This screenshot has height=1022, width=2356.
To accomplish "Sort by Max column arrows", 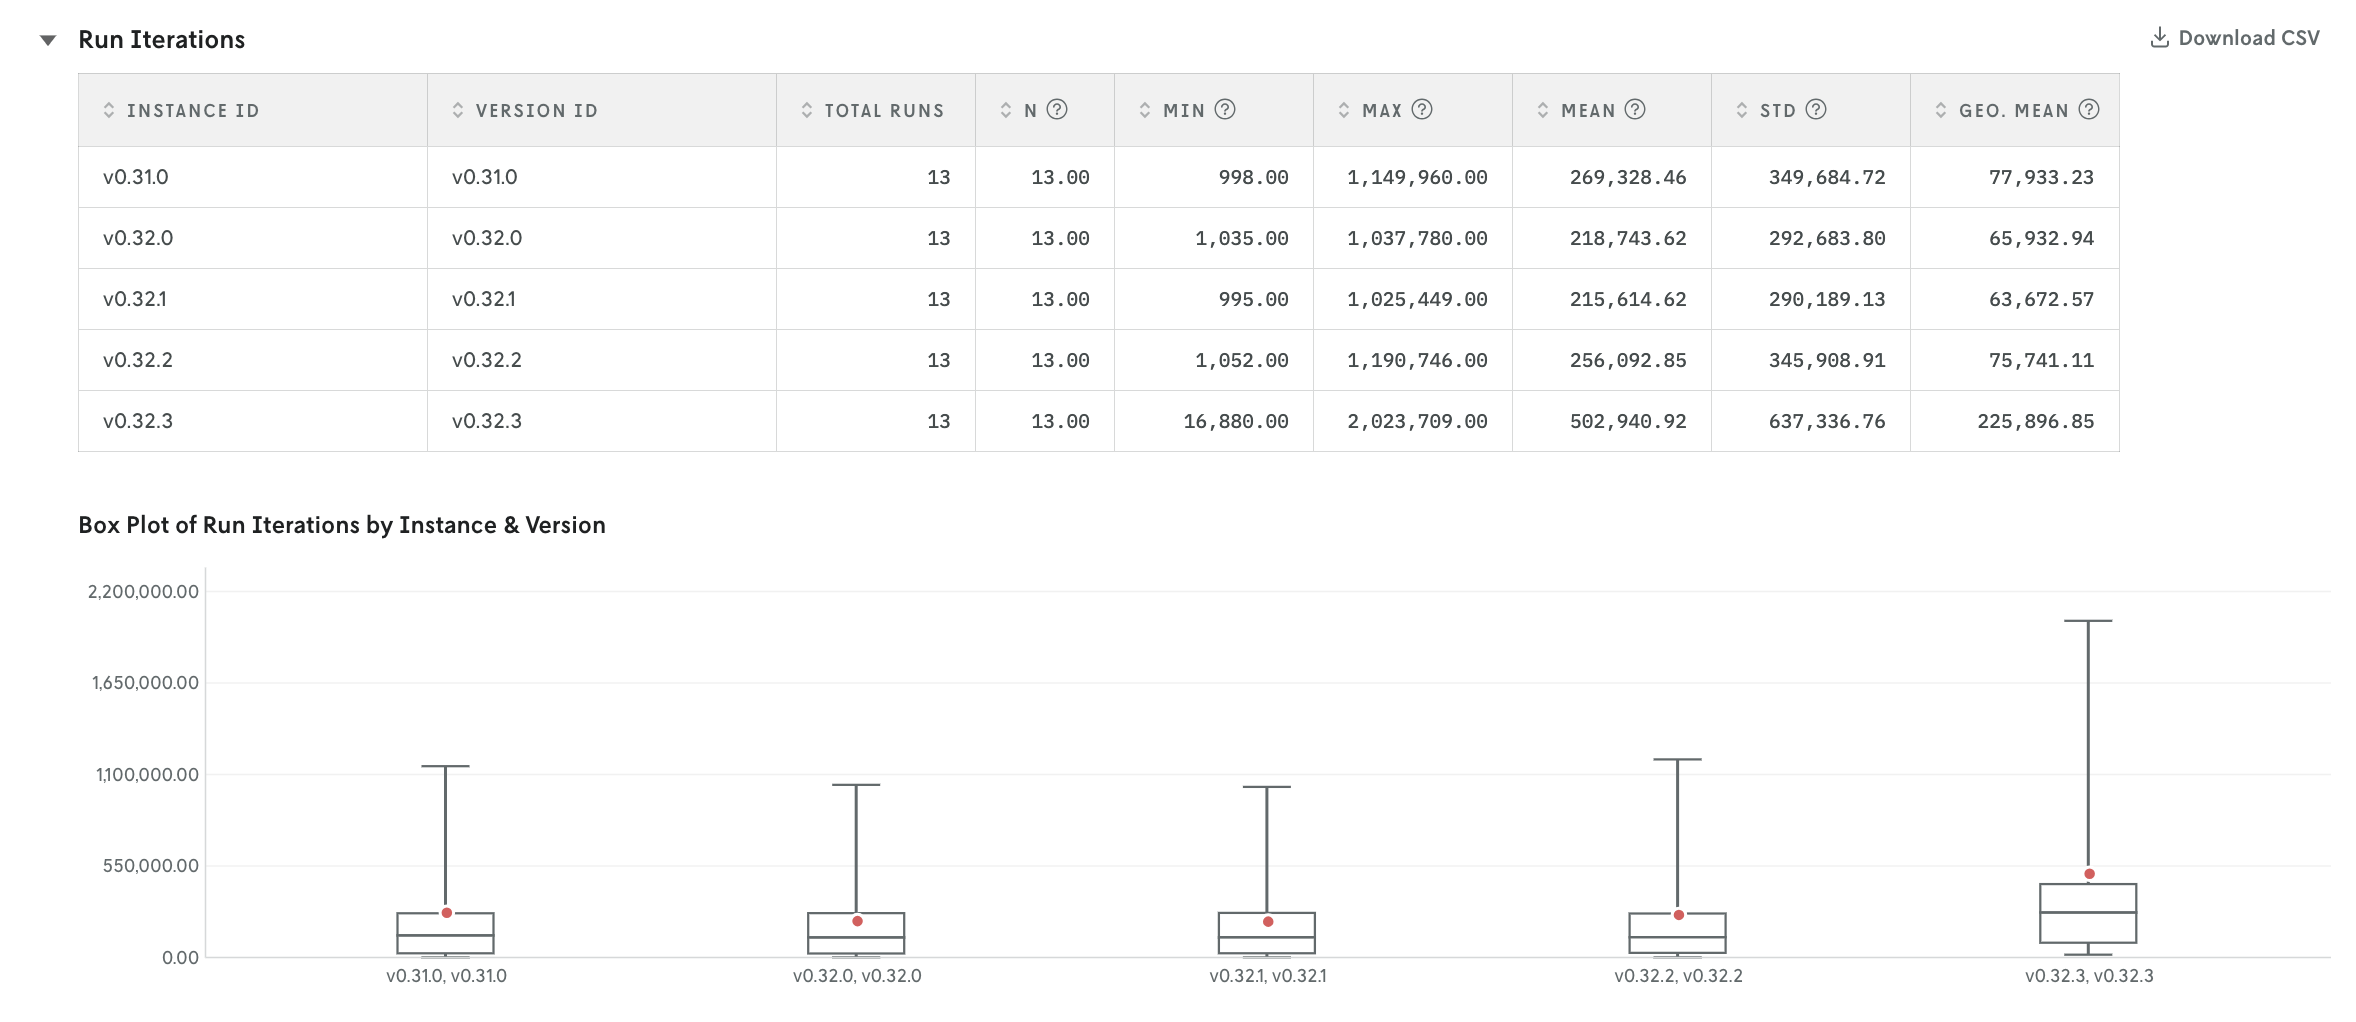I will tap(1344, 110).
